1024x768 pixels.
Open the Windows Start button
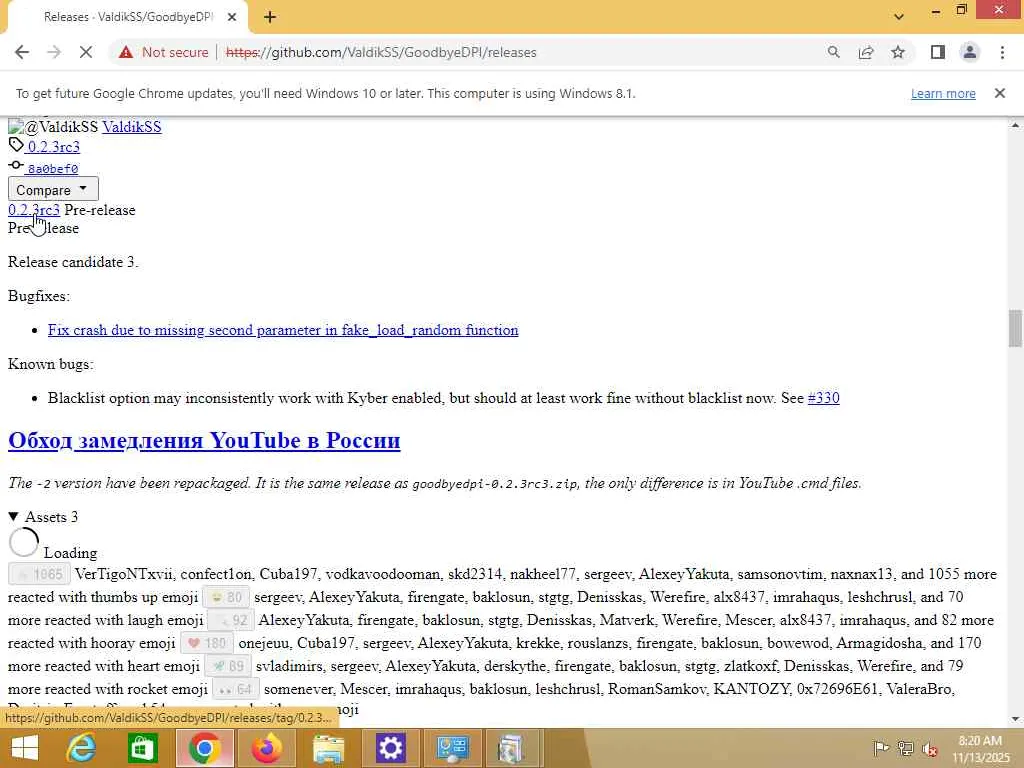25,748
